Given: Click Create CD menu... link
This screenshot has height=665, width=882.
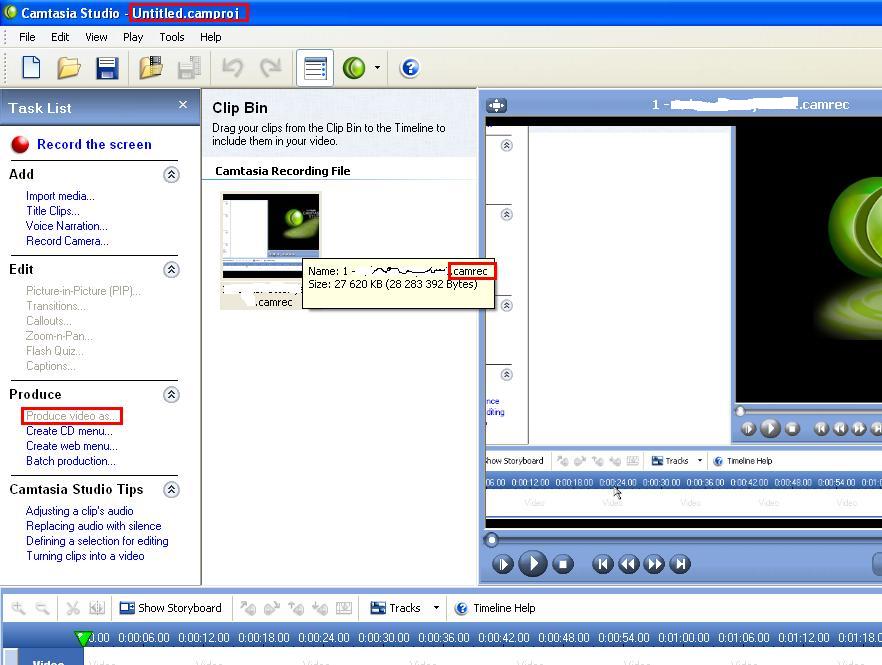Looking at the screenshot, I should 69,431.
